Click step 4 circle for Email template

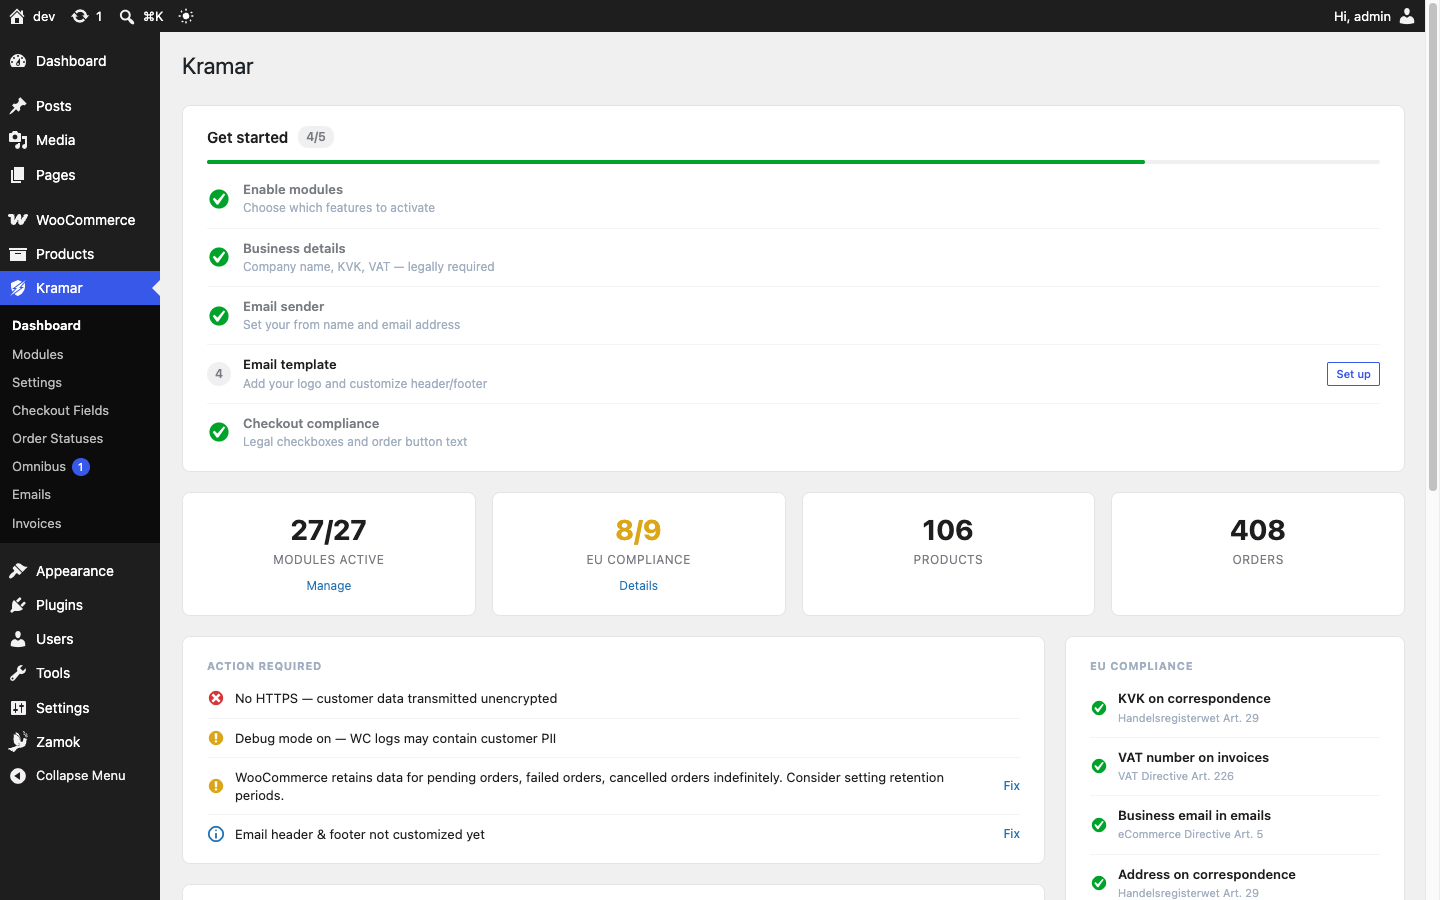[219, 374]
